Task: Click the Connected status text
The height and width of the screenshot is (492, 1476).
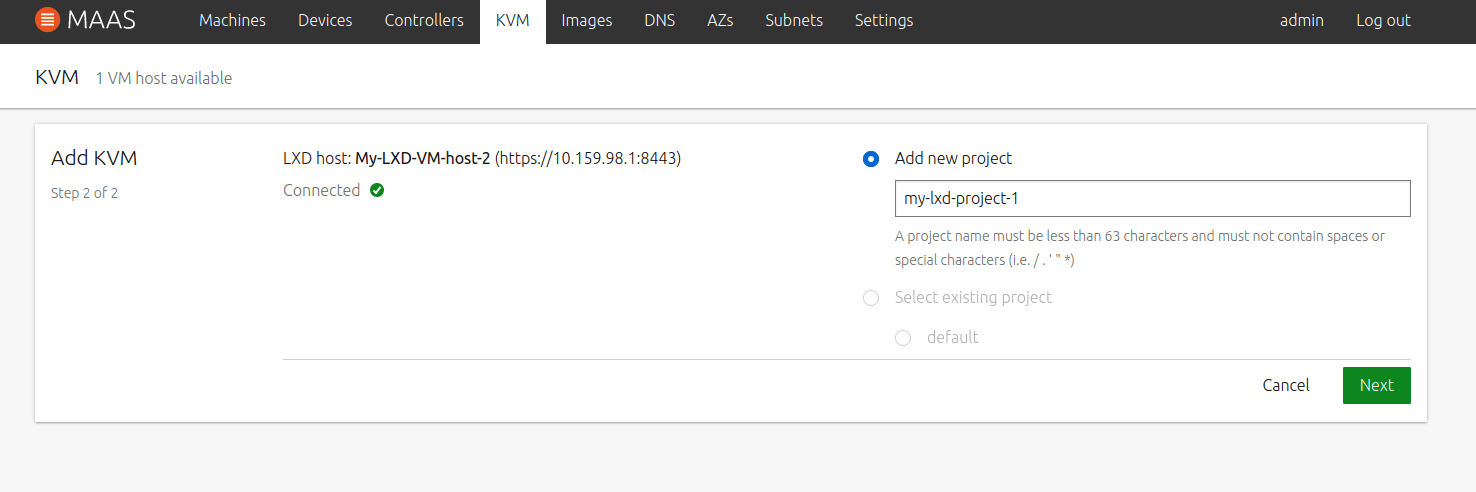Action: 321,190
